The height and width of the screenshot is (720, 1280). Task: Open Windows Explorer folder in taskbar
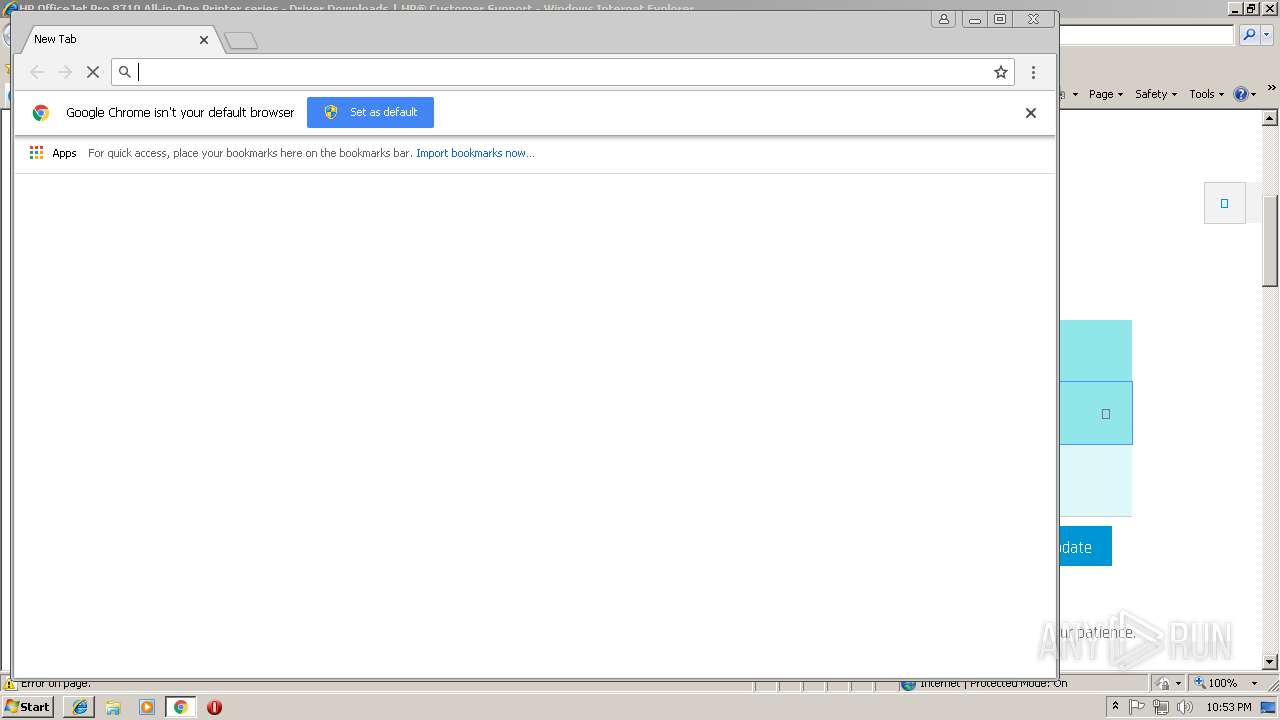[x=113, y=706]
